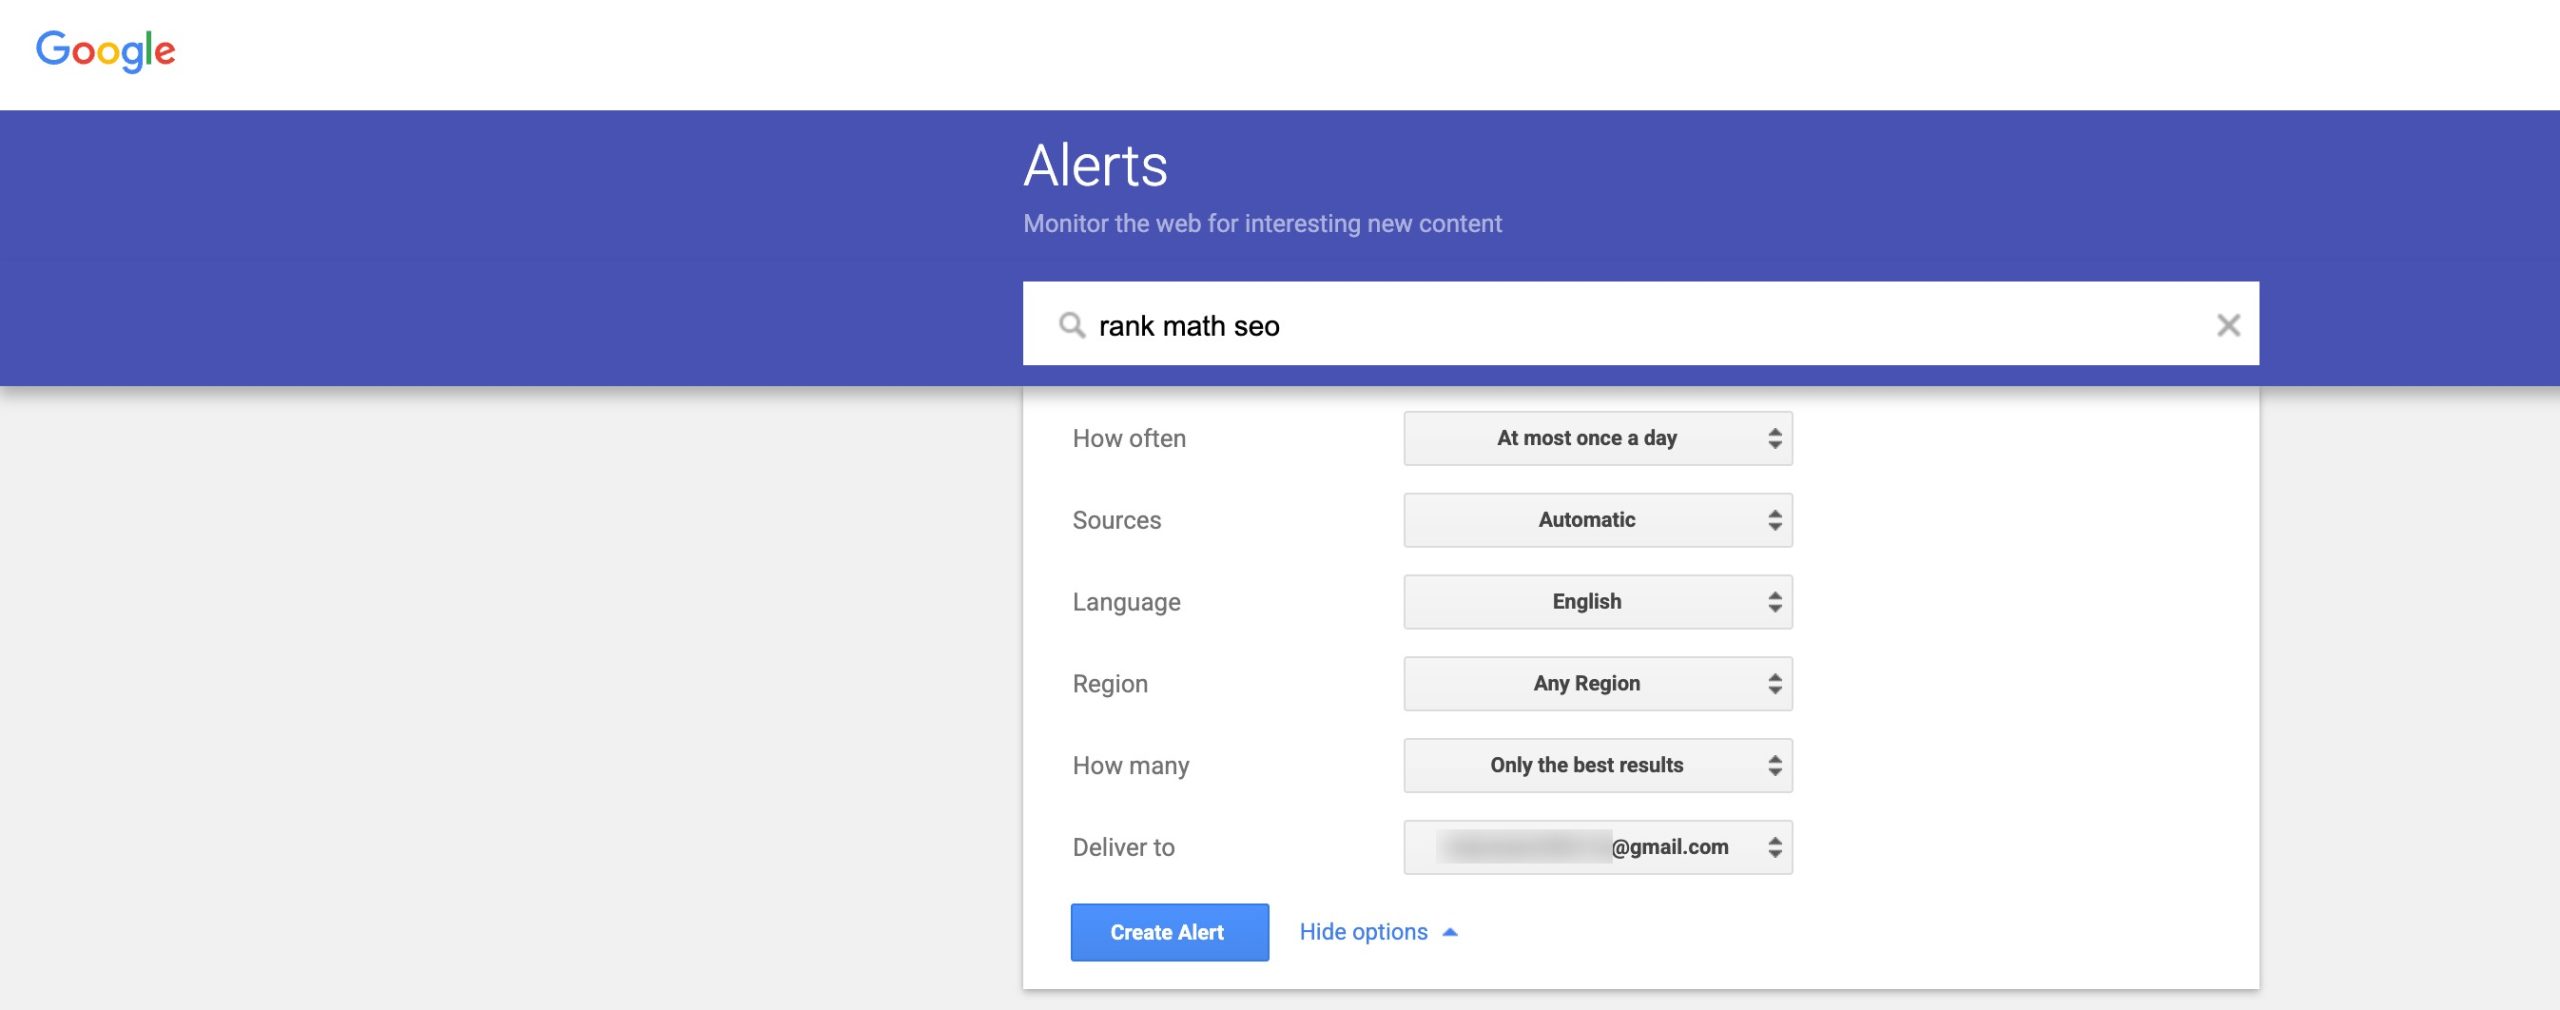Image resolution: width=2560 pixels, height=1010 pixels.
Task: Click the Google logo
Action: pos(105,50)
